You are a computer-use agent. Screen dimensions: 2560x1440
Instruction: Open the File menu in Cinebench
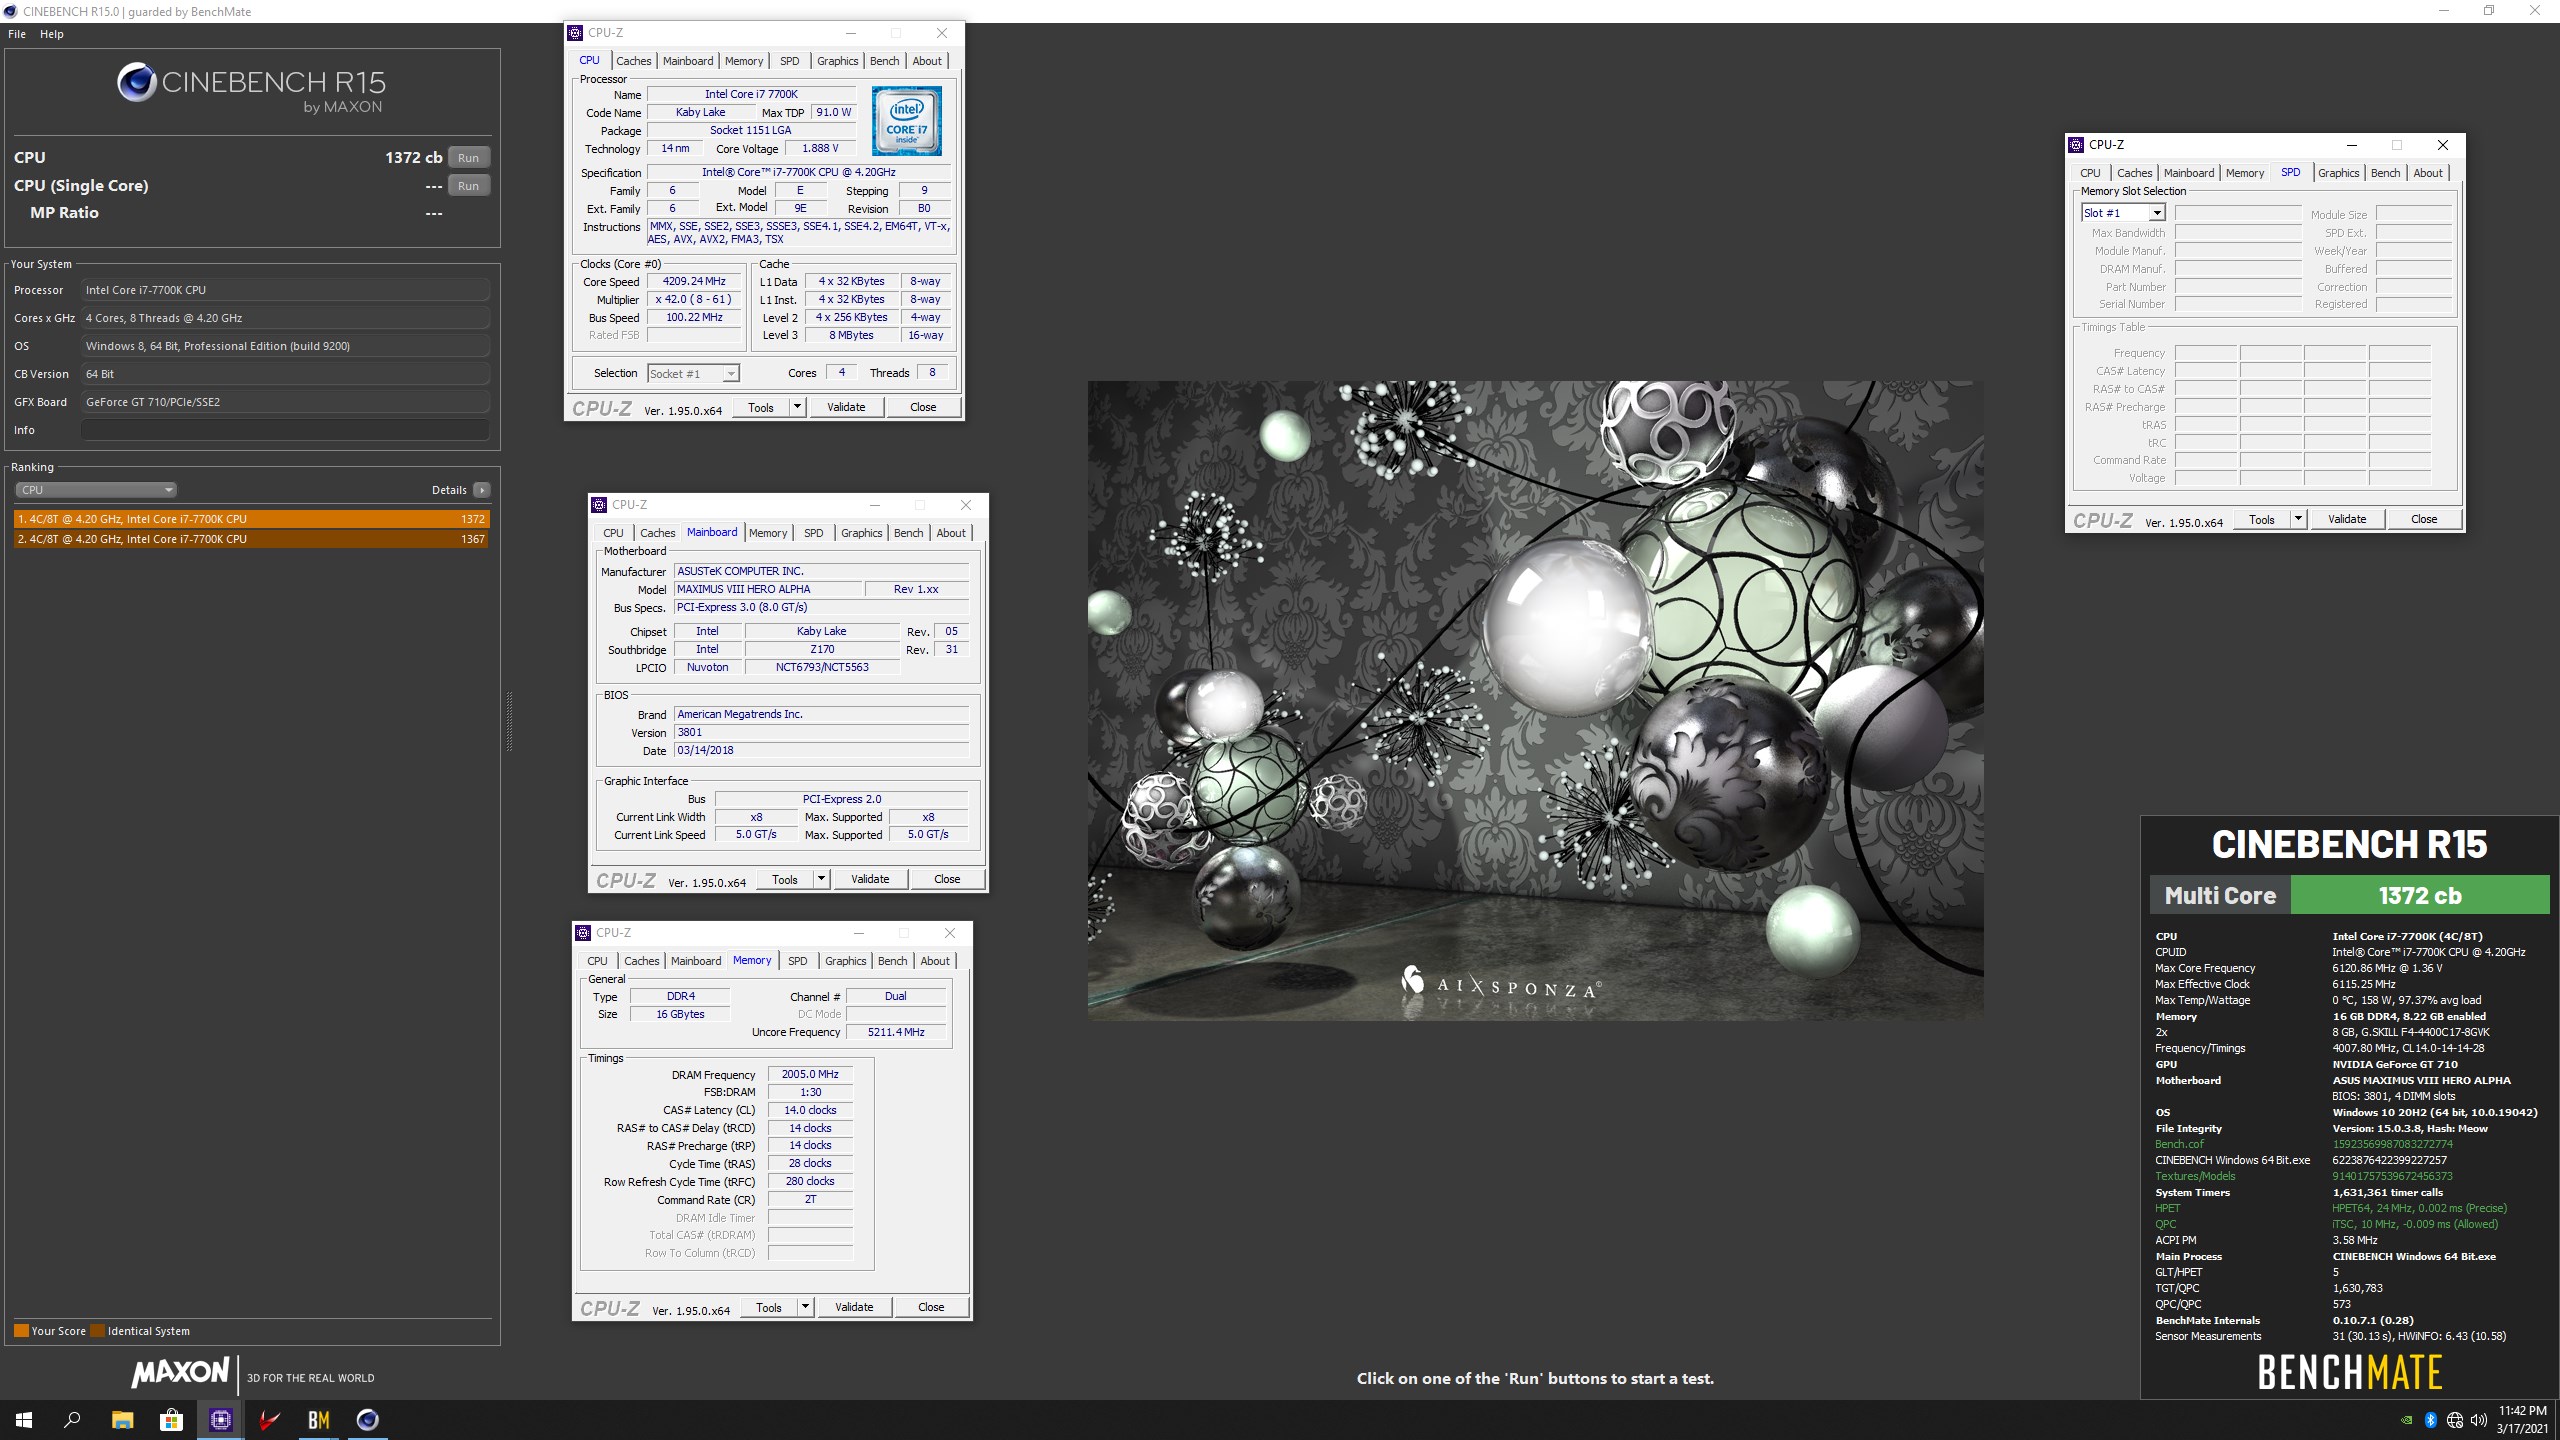click(x=17, y=34)
